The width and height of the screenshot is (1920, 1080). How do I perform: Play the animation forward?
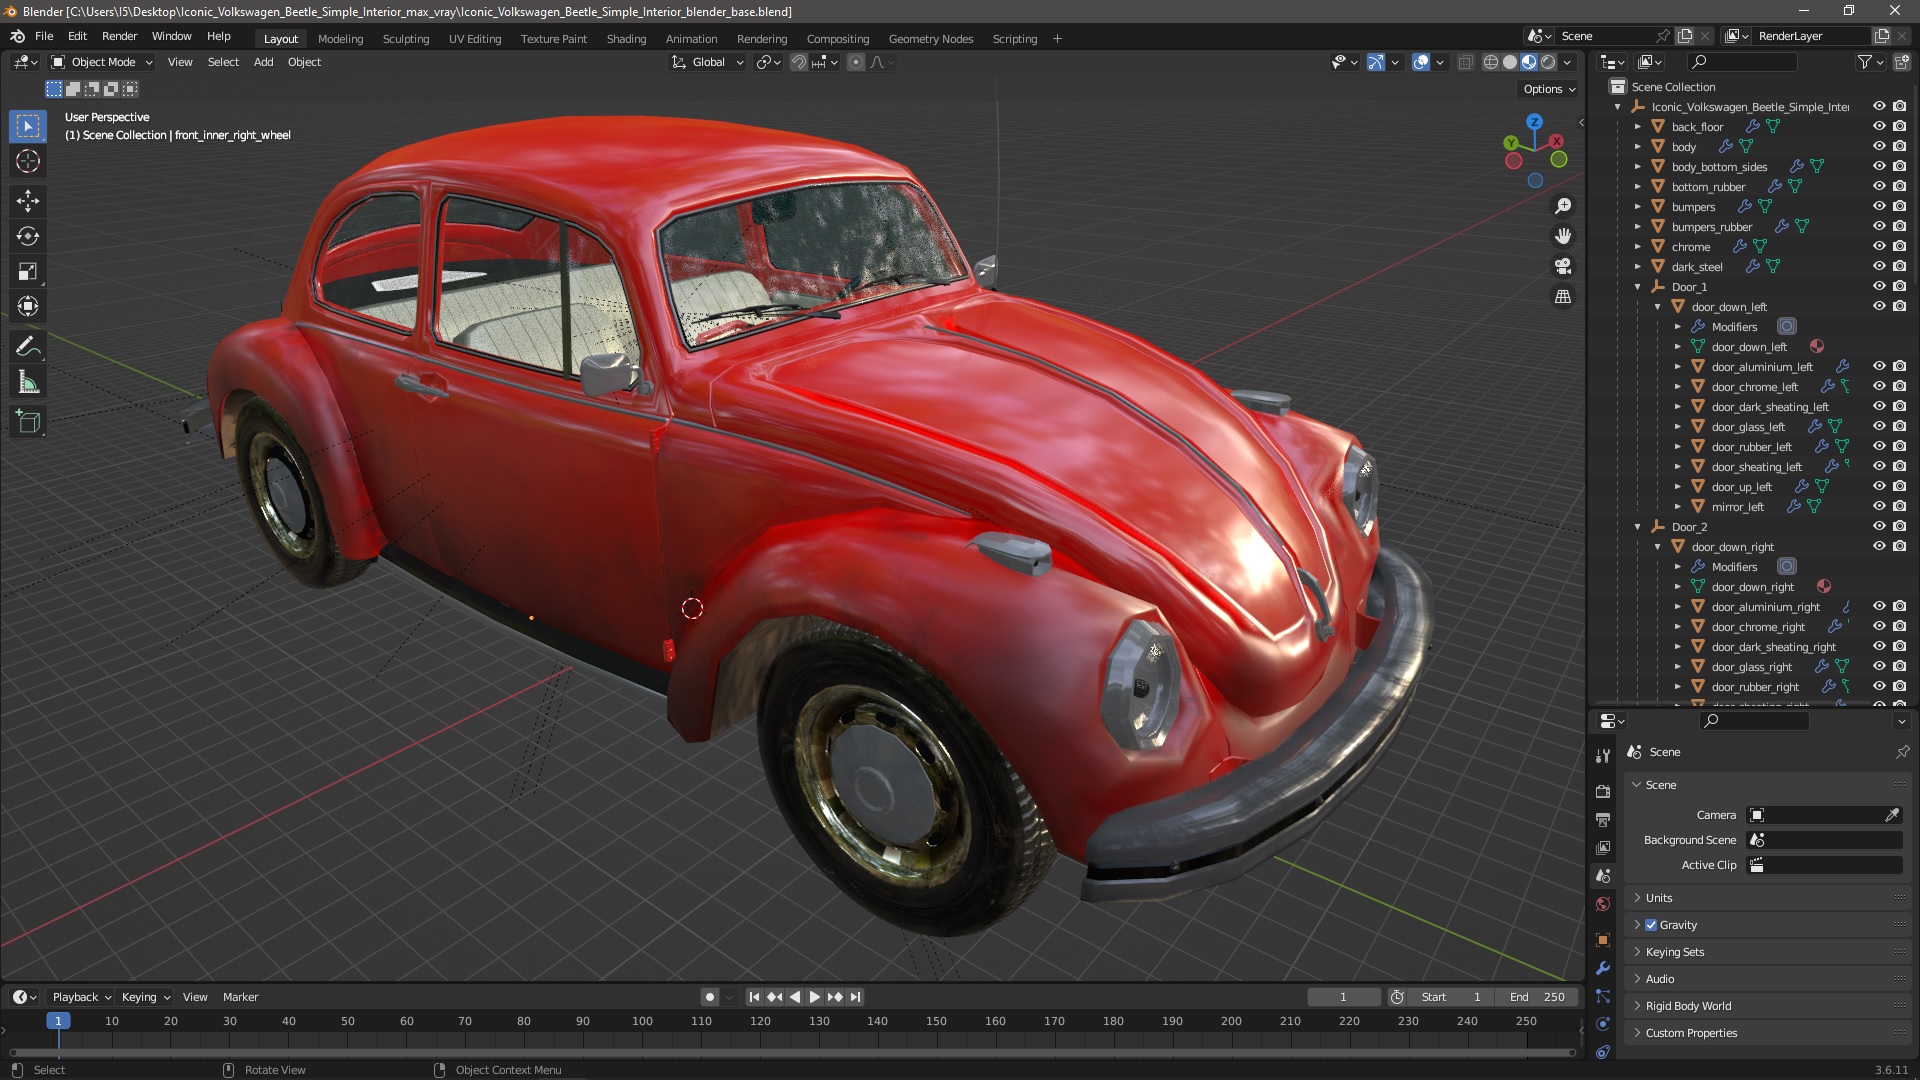814,997
